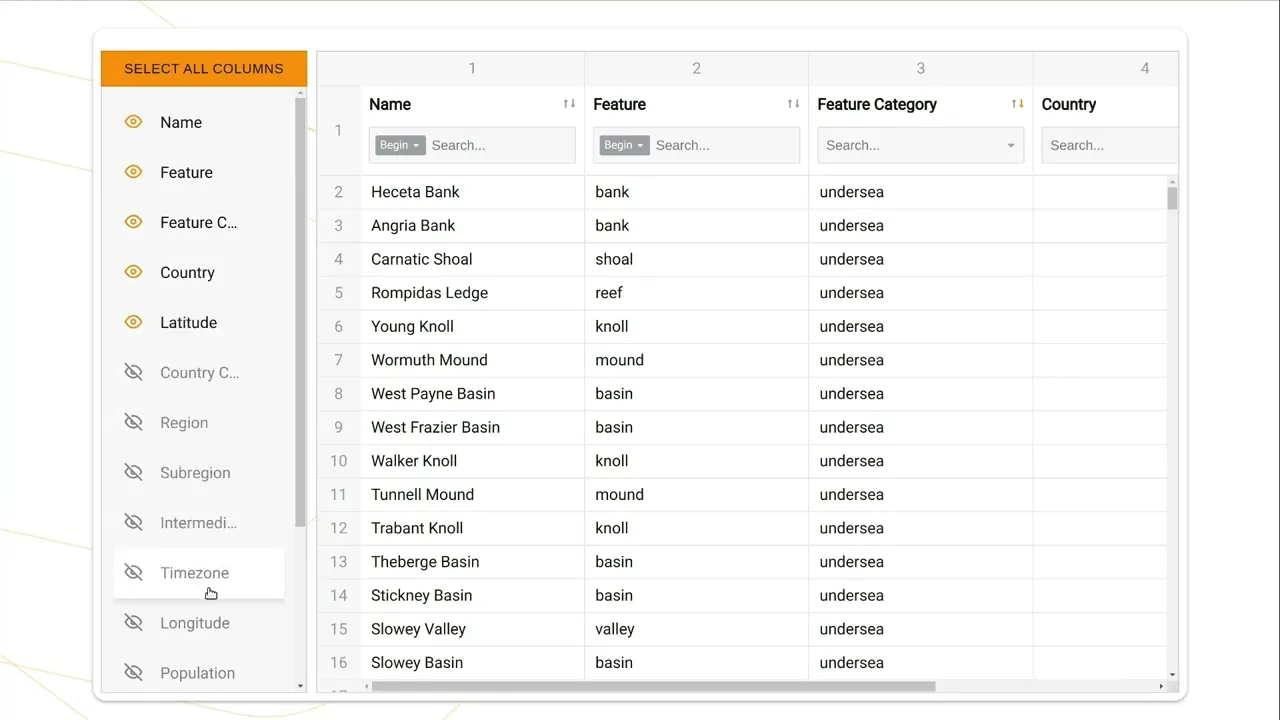Hide the Name column via eye icon
1280x720 pixels.
[x=133, y=122]
